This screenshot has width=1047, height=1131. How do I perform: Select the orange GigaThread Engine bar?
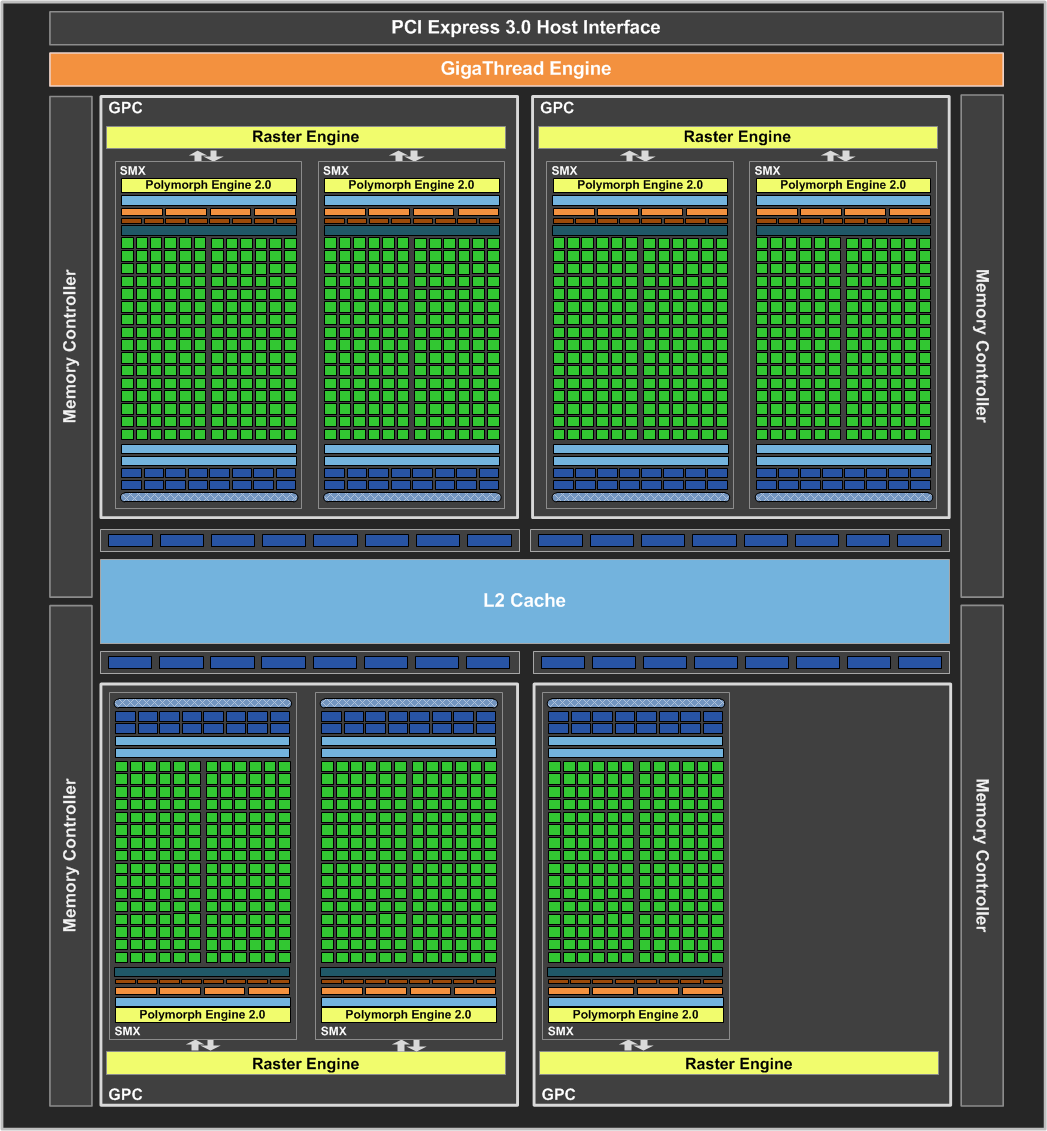click(x=526, y=69)
